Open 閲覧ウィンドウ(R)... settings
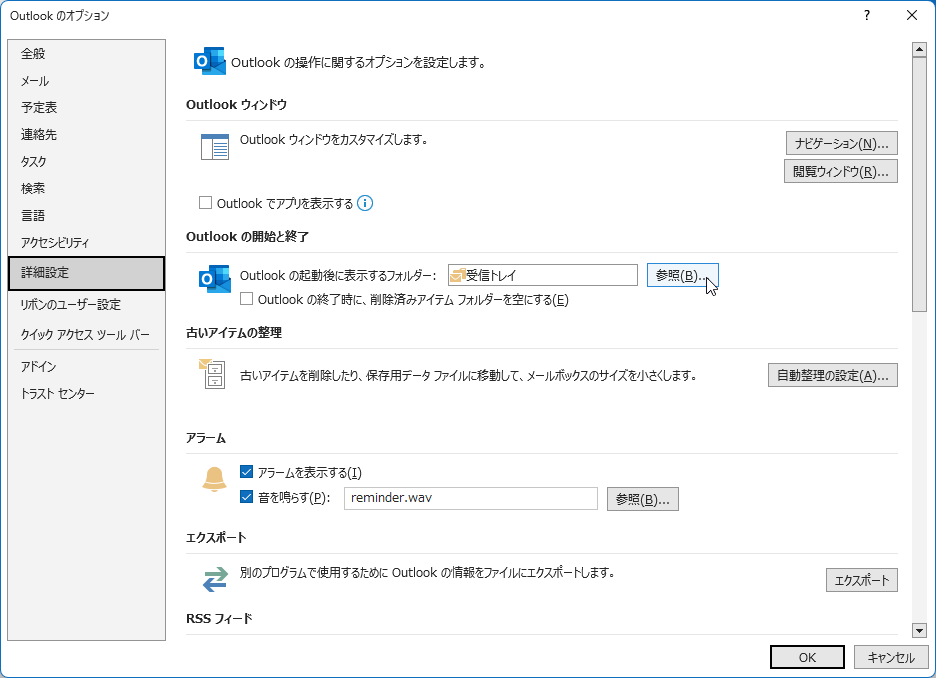This screenshot has width=936, height=678. tap(840, 171)
